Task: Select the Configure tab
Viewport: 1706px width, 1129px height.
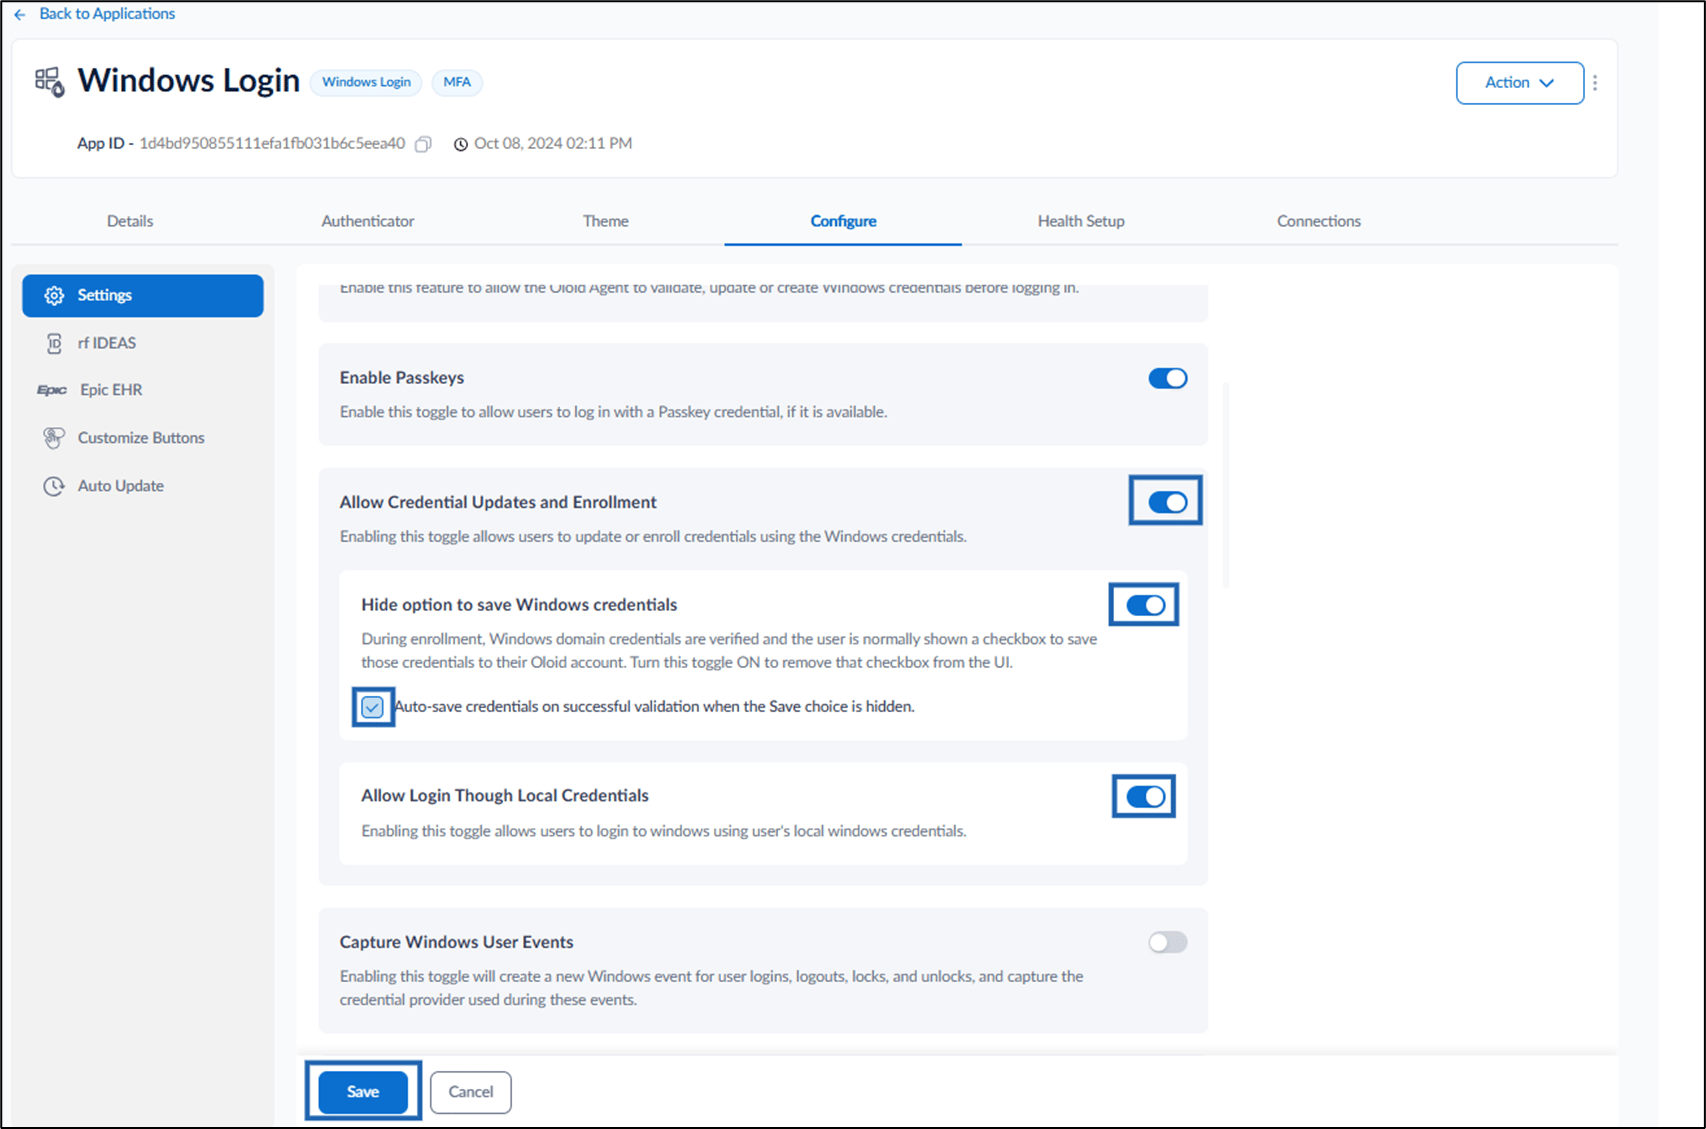Action: [843, 221]
